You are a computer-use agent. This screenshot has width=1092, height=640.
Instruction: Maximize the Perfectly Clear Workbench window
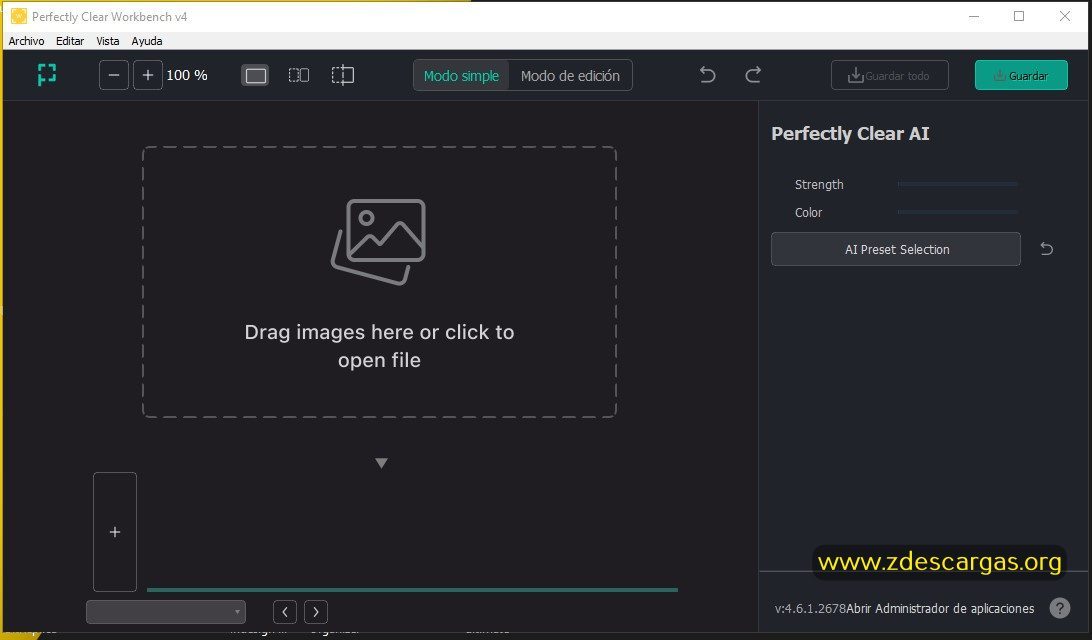pos(1019,16)
